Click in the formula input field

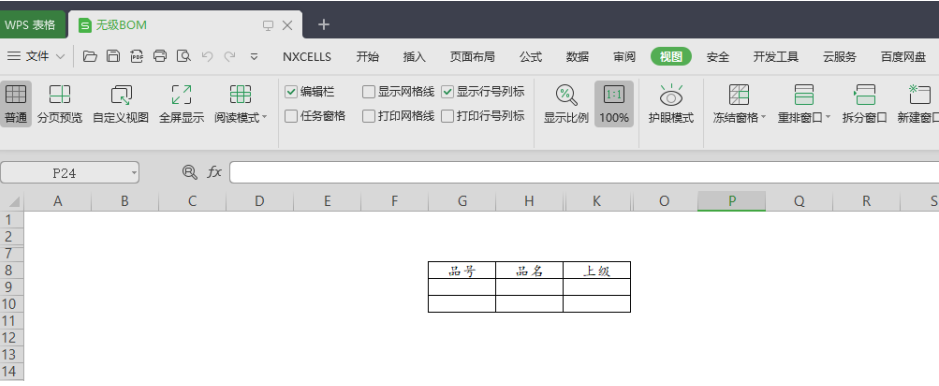click(x=584, y=172)
